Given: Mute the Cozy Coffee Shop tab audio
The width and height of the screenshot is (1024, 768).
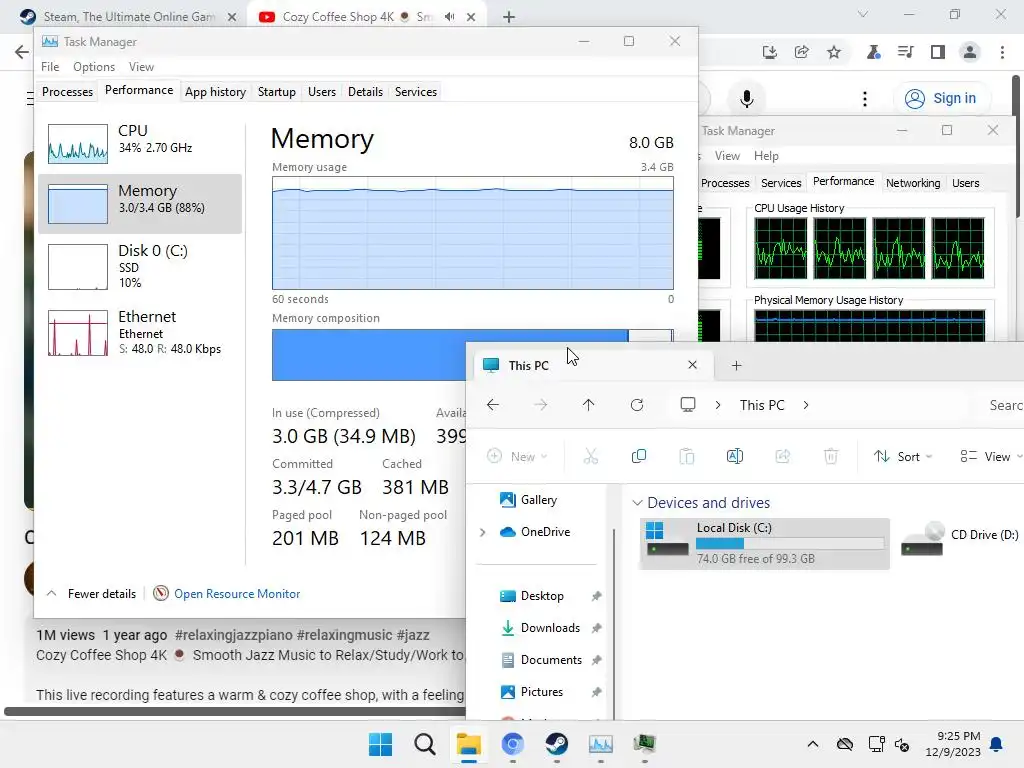Looking at the screenshot, I should pos(449,17).
